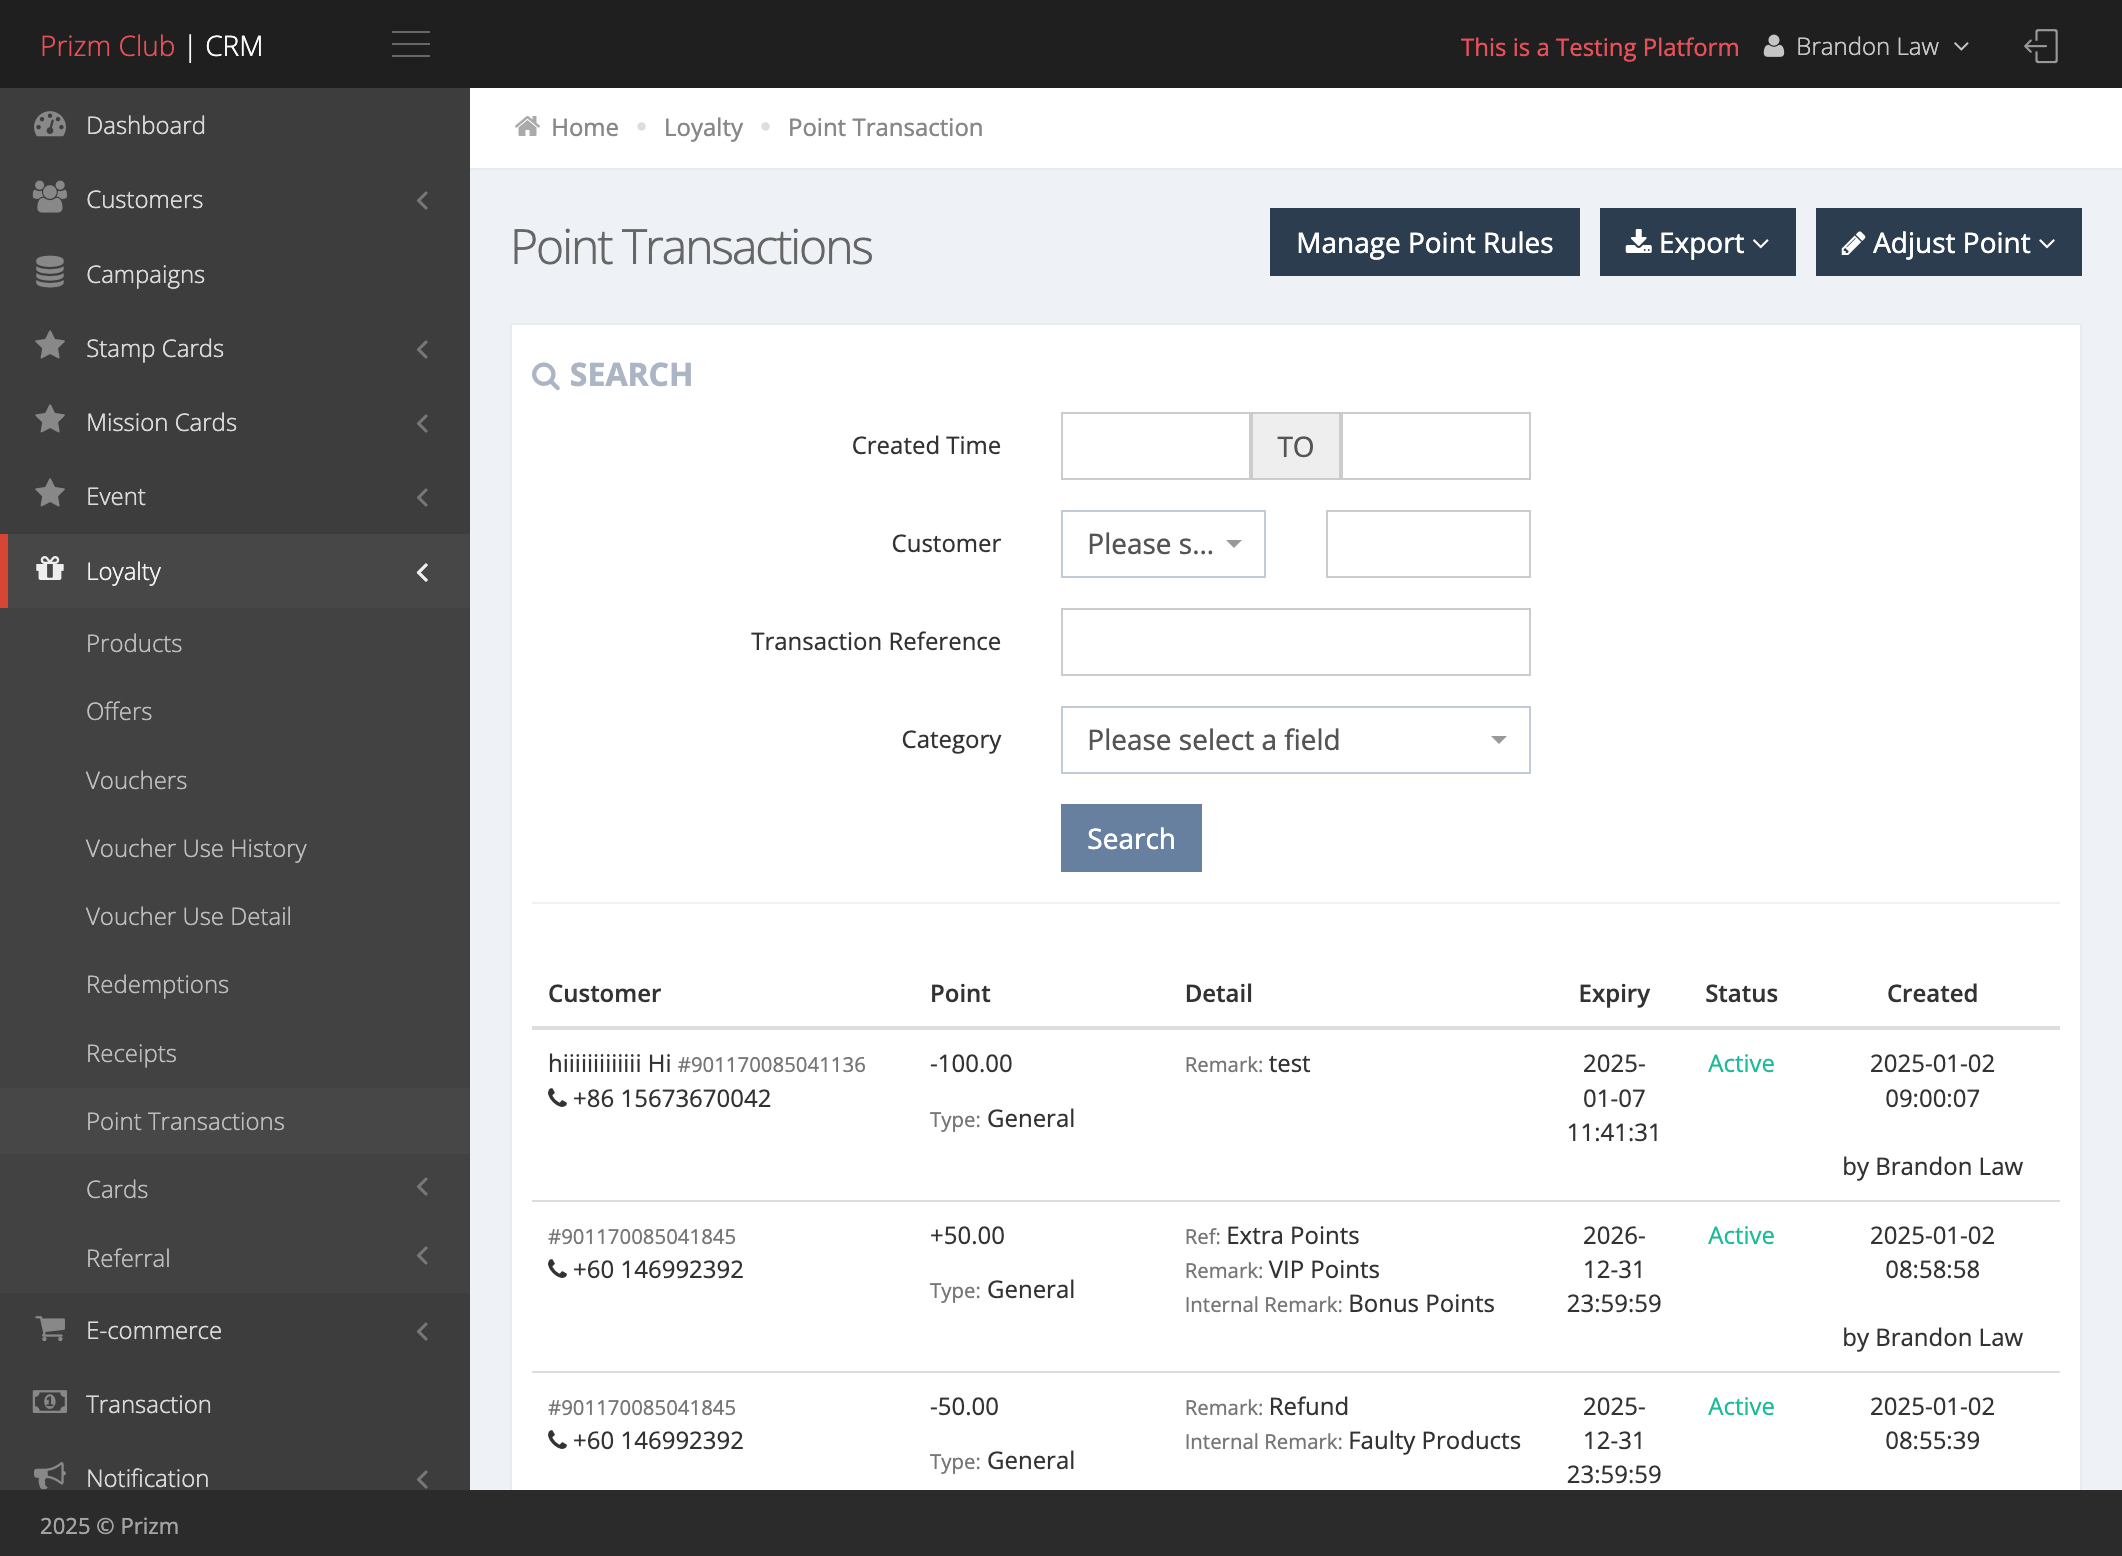Click the Notification megaphone icon
The image size is (2122, 1556).
tap(50, 1476)
